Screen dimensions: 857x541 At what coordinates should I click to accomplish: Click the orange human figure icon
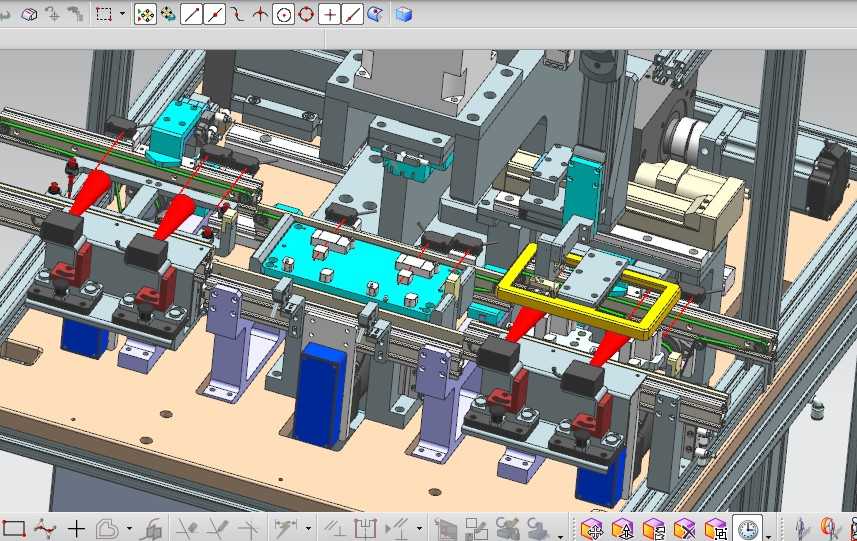[829, 528]
